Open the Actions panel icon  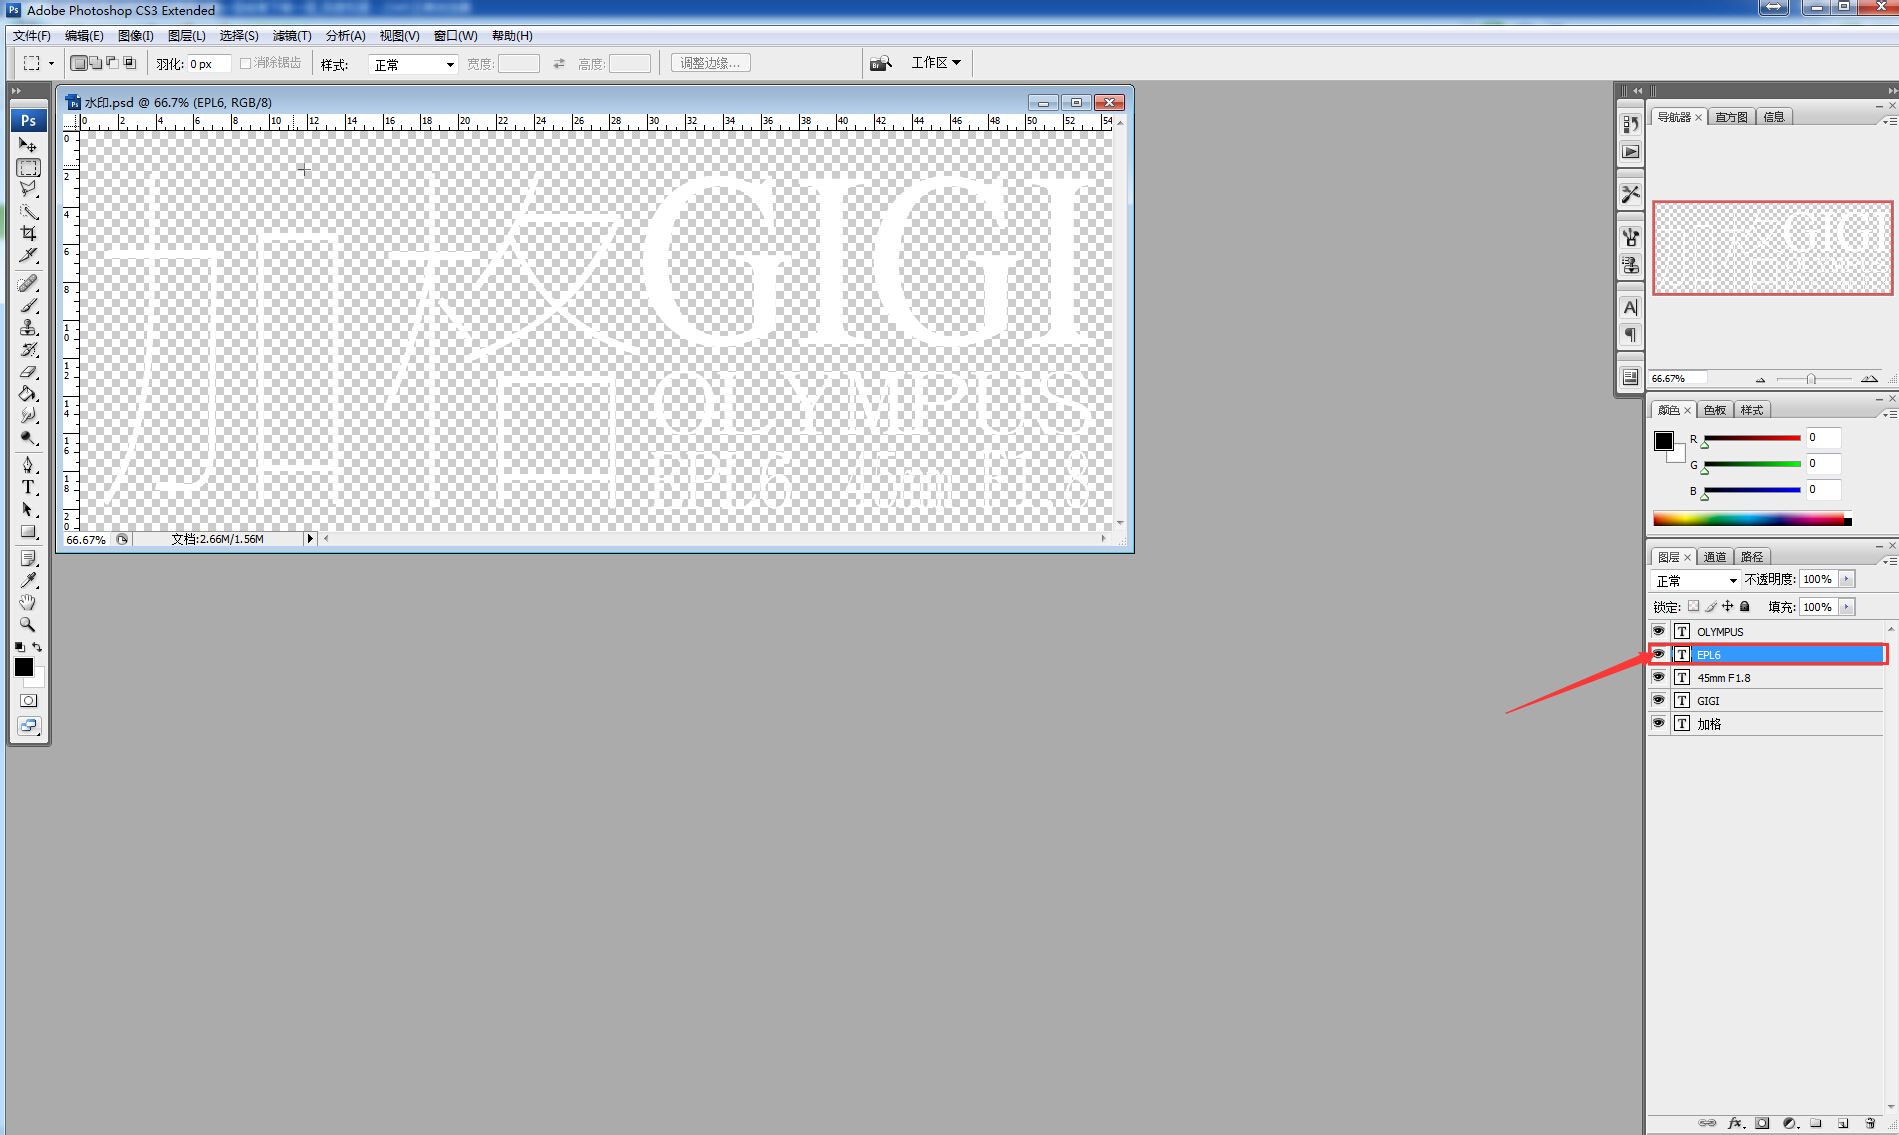(x=1630, y=152)
